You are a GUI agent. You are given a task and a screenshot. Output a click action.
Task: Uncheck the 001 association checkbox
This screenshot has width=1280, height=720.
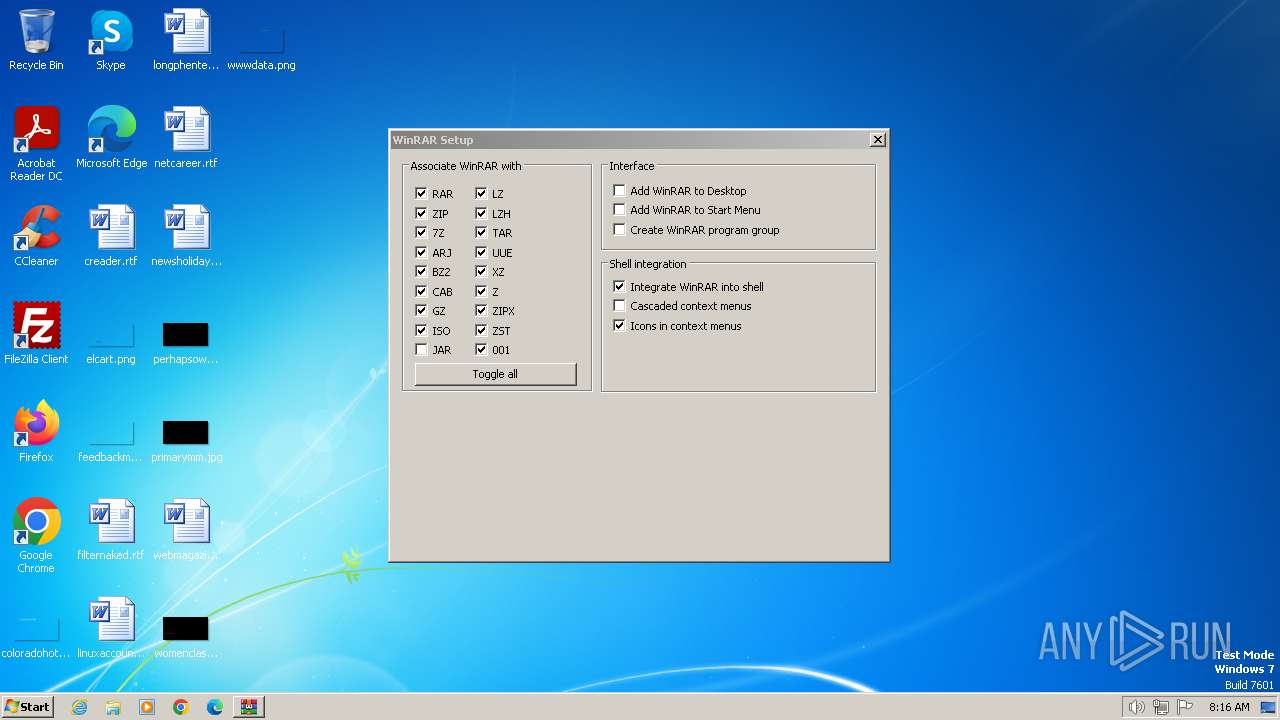tap(481, 350)
